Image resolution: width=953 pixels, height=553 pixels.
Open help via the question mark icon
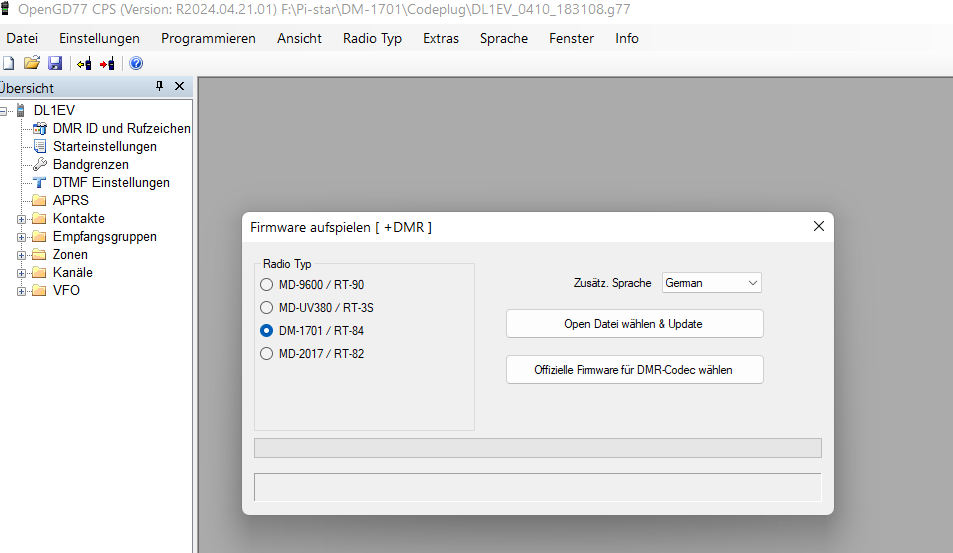136,63
